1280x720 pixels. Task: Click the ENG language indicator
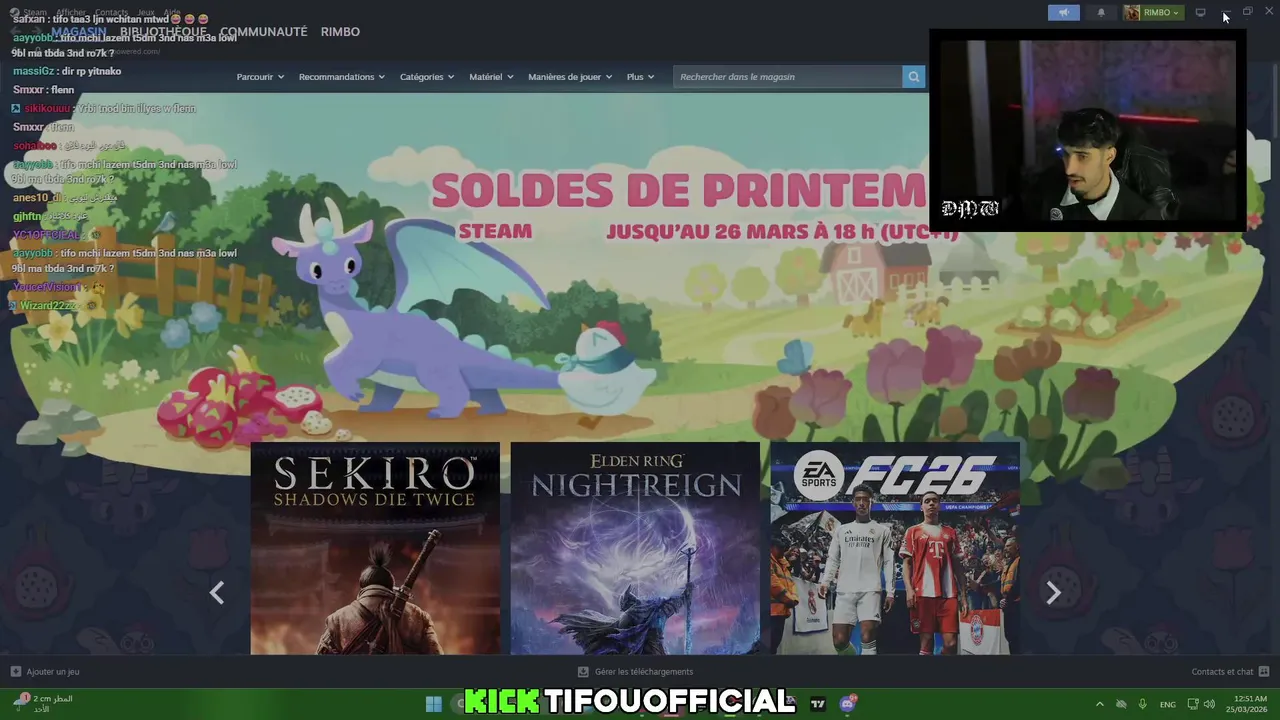[x=1167, y=704]
